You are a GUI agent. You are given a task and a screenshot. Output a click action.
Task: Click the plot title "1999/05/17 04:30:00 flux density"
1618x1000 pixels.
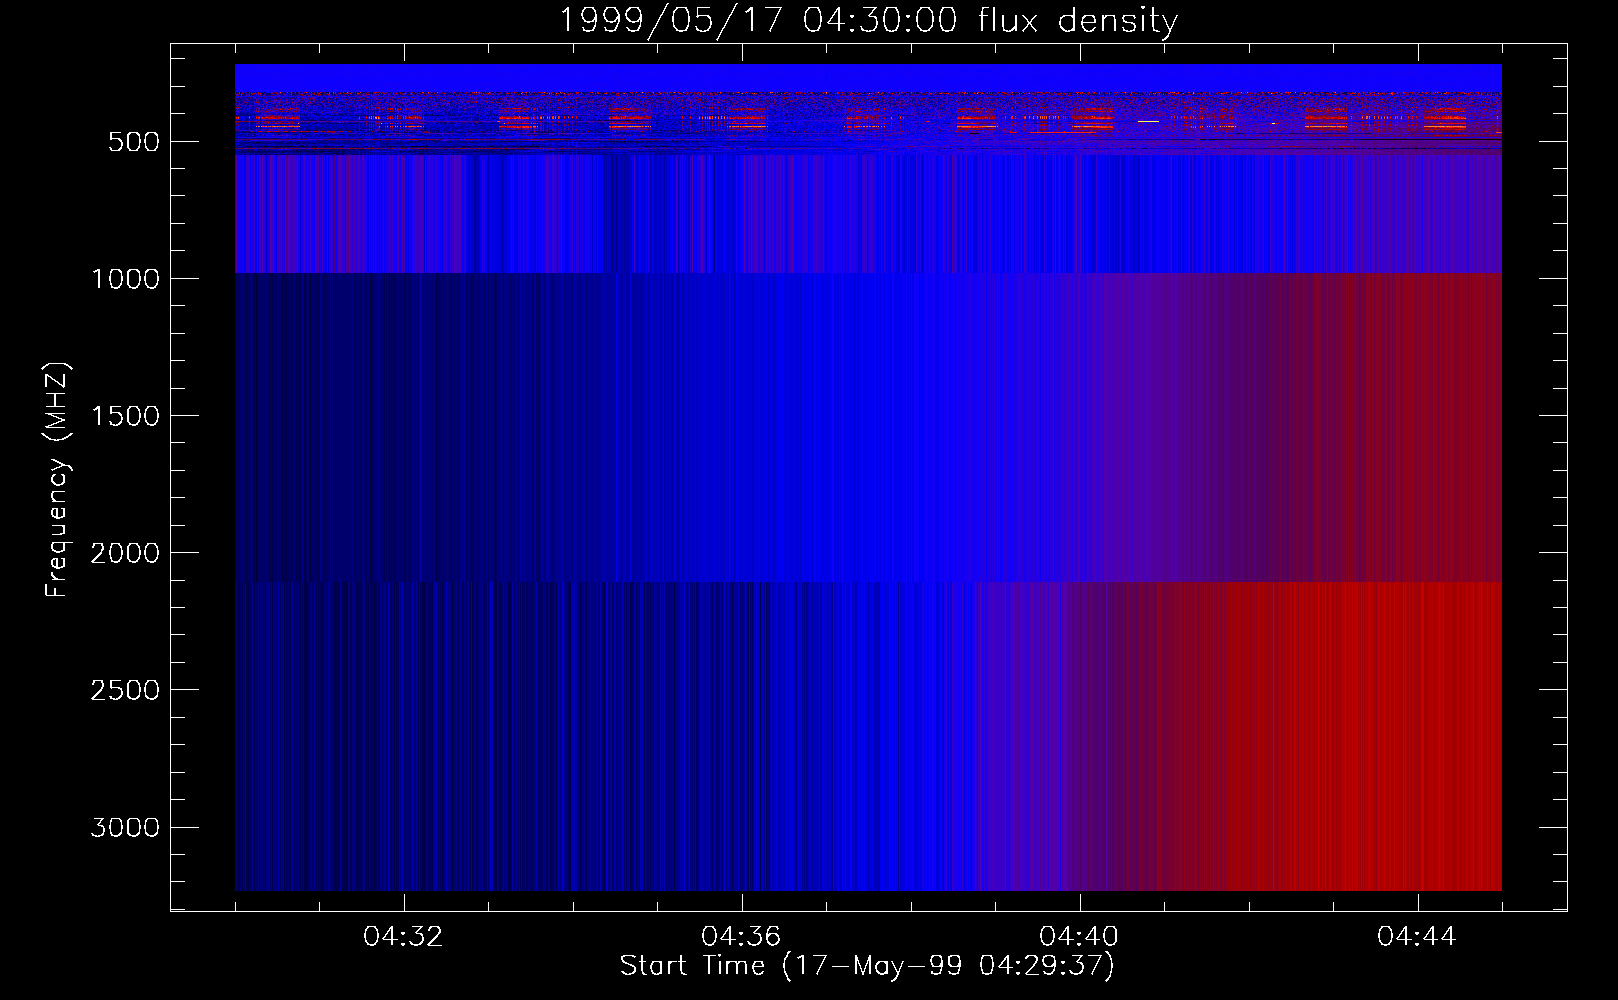868,20
